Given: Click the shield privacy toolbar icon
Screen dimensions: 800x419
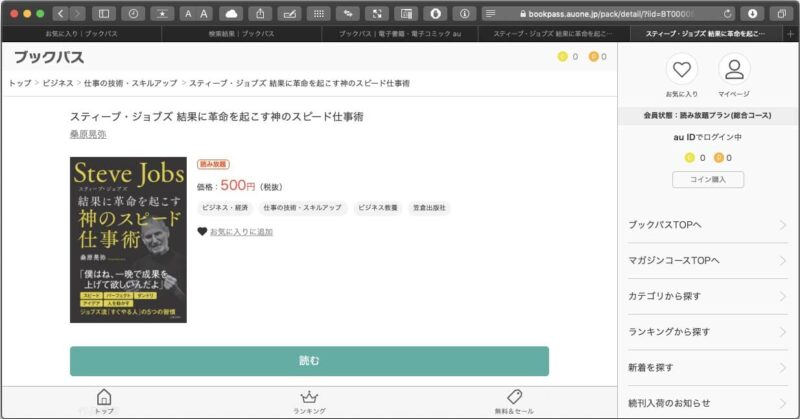Looking at the screenshot, I should 435,14.
